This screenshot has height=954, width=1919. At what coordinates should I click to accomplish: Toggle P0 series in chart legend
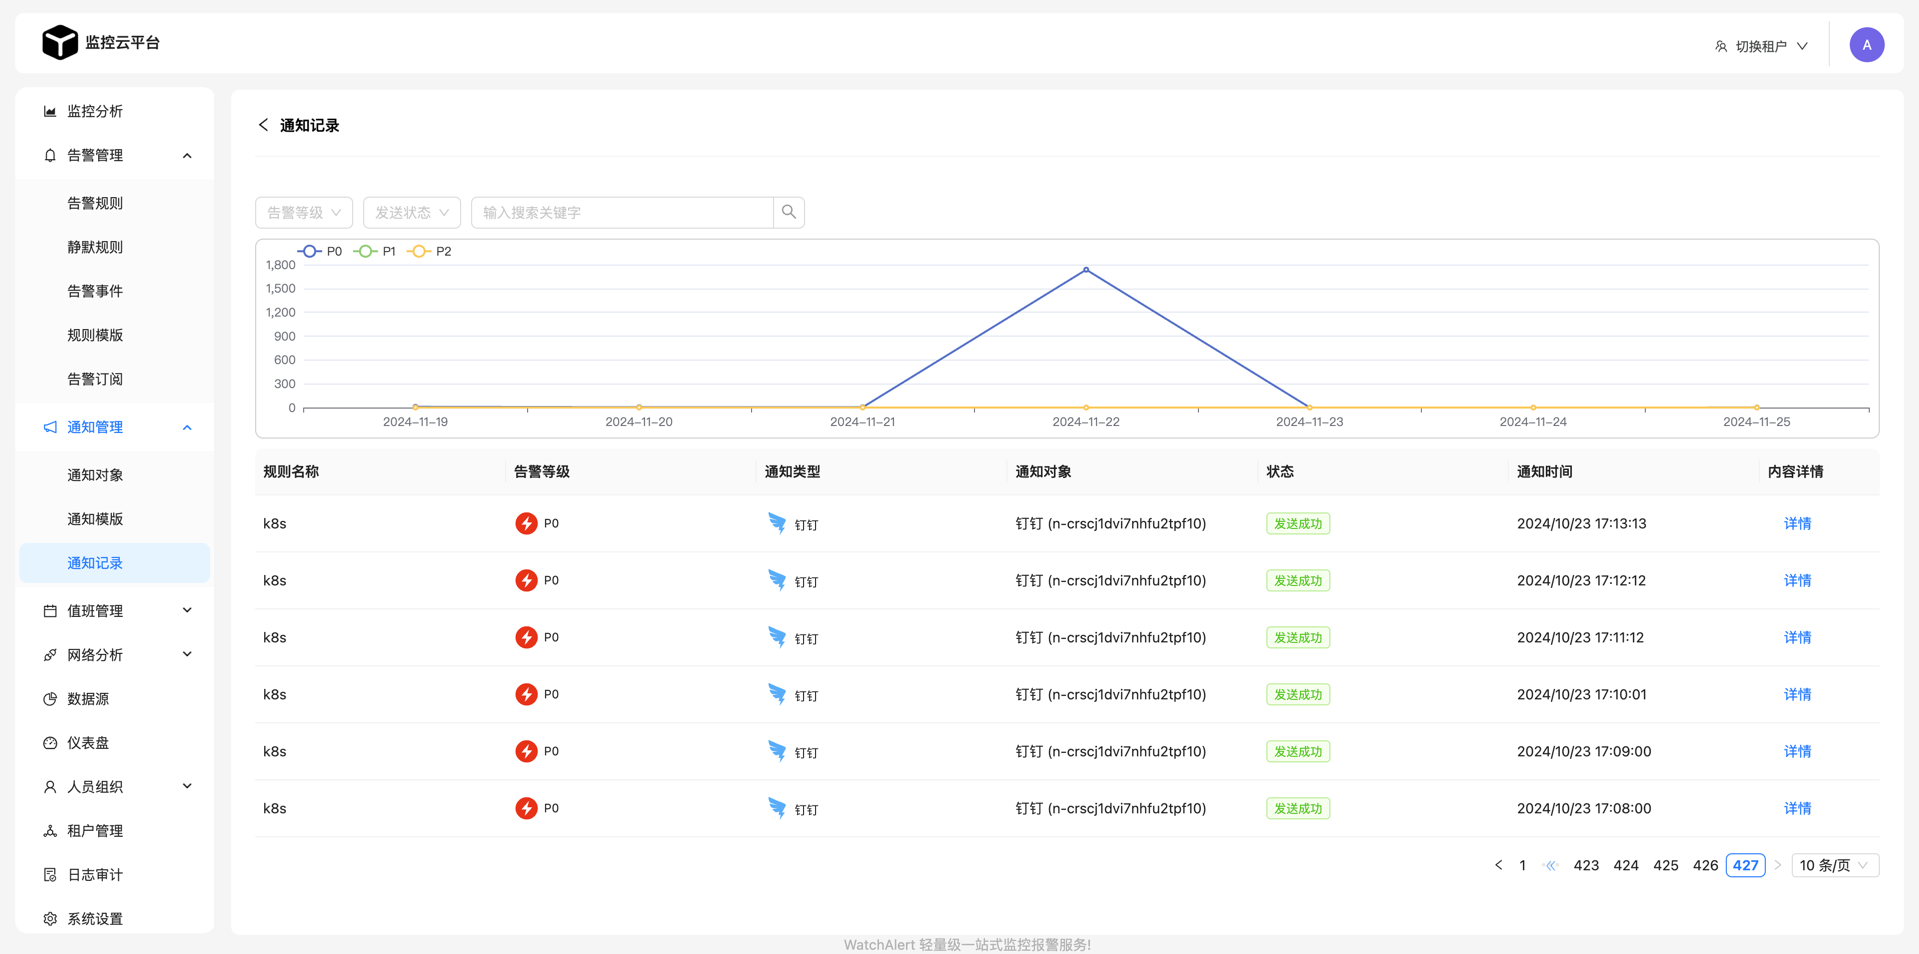click(x=320, y=252)
